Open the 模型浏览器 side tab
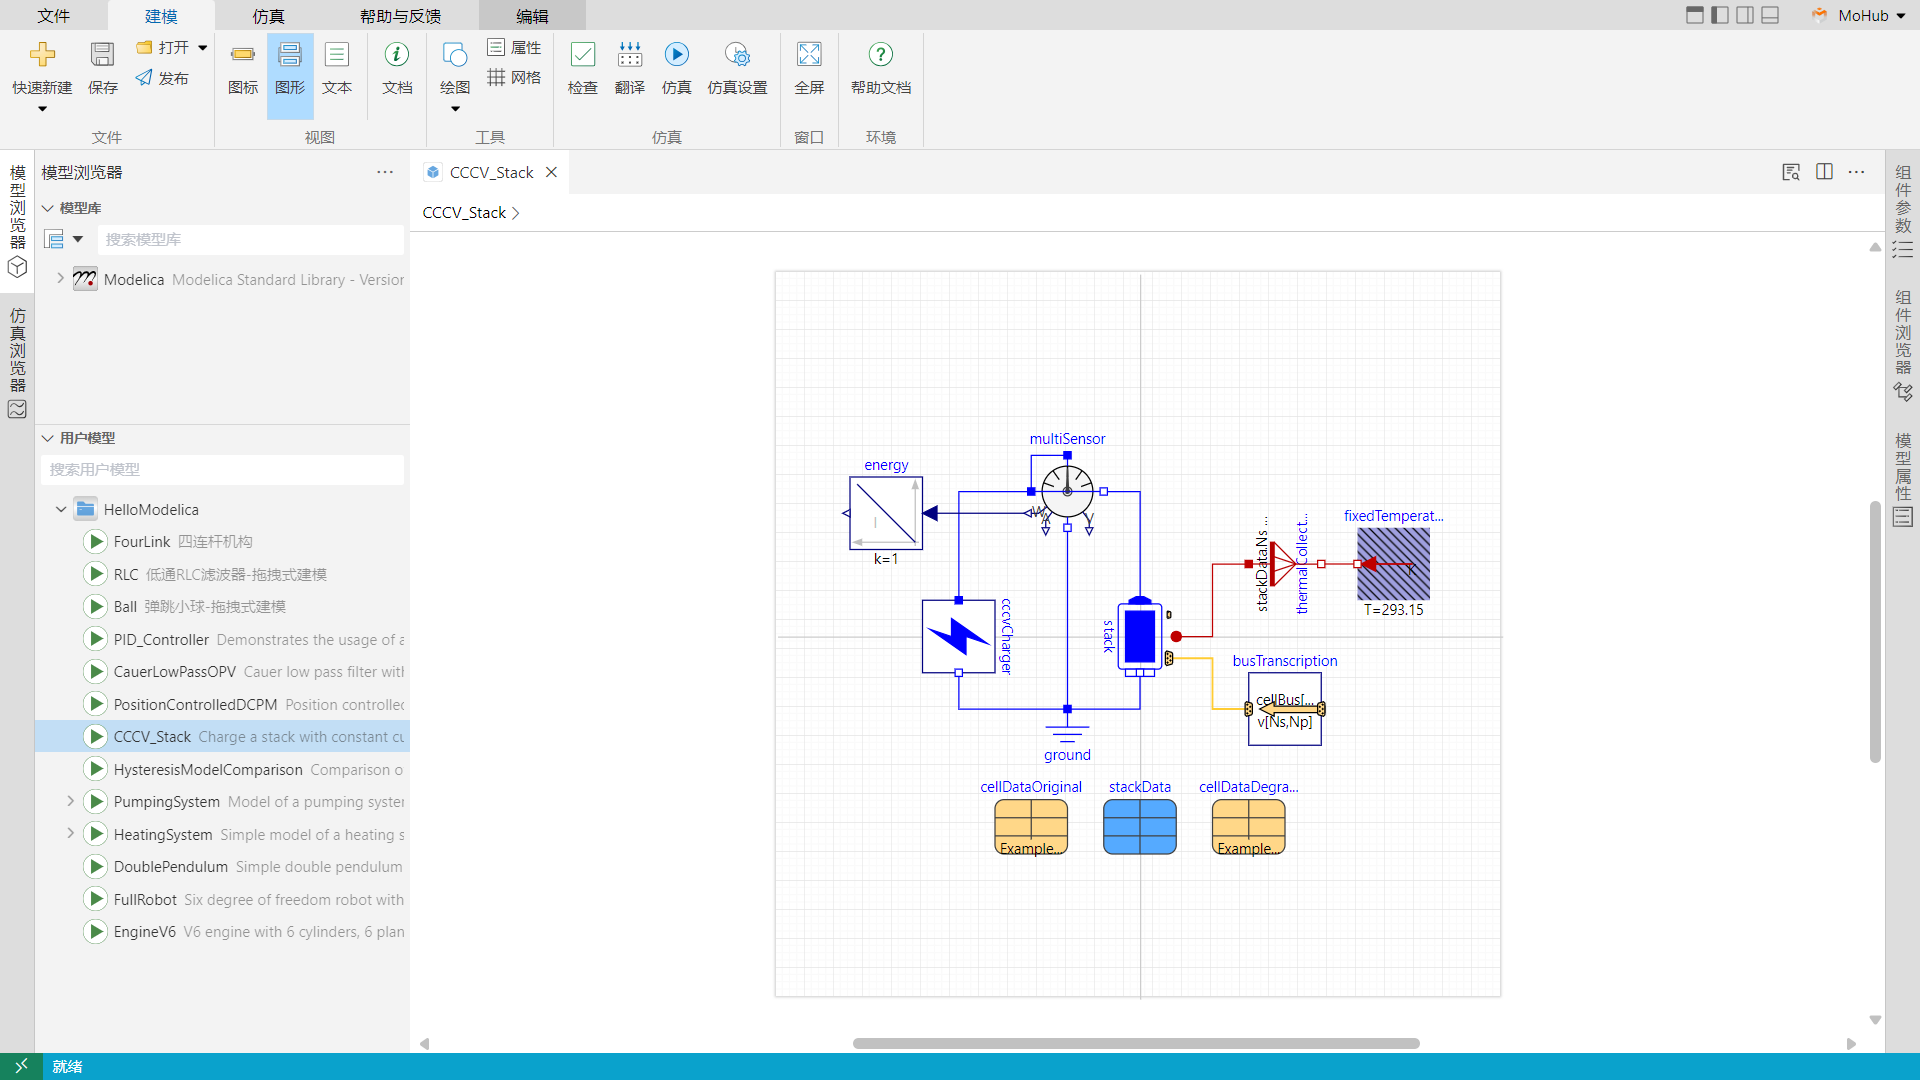This screenshot has width=1920, height=1080. pos(17,221)
